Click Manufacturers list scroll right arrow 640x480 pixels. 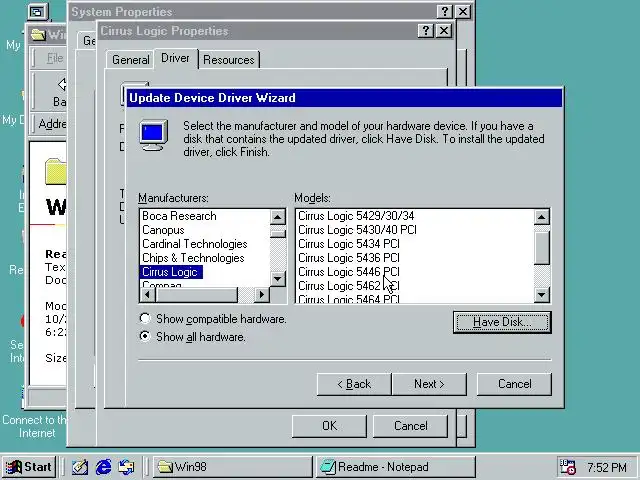click(261, 294)
